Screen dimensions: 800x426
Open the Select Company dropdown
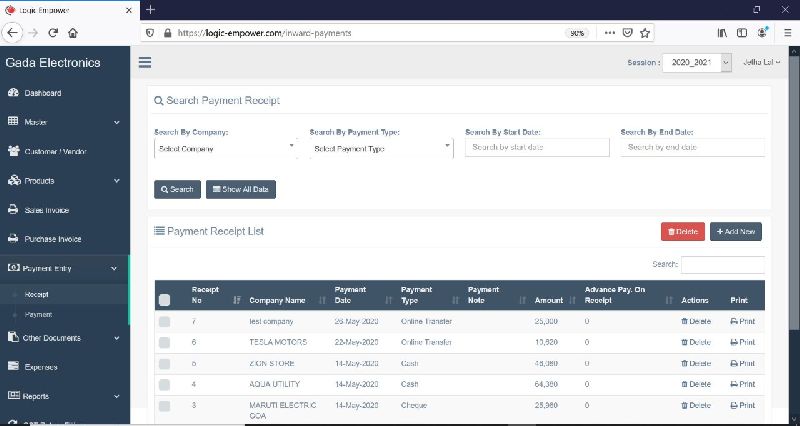coord(224,148)
